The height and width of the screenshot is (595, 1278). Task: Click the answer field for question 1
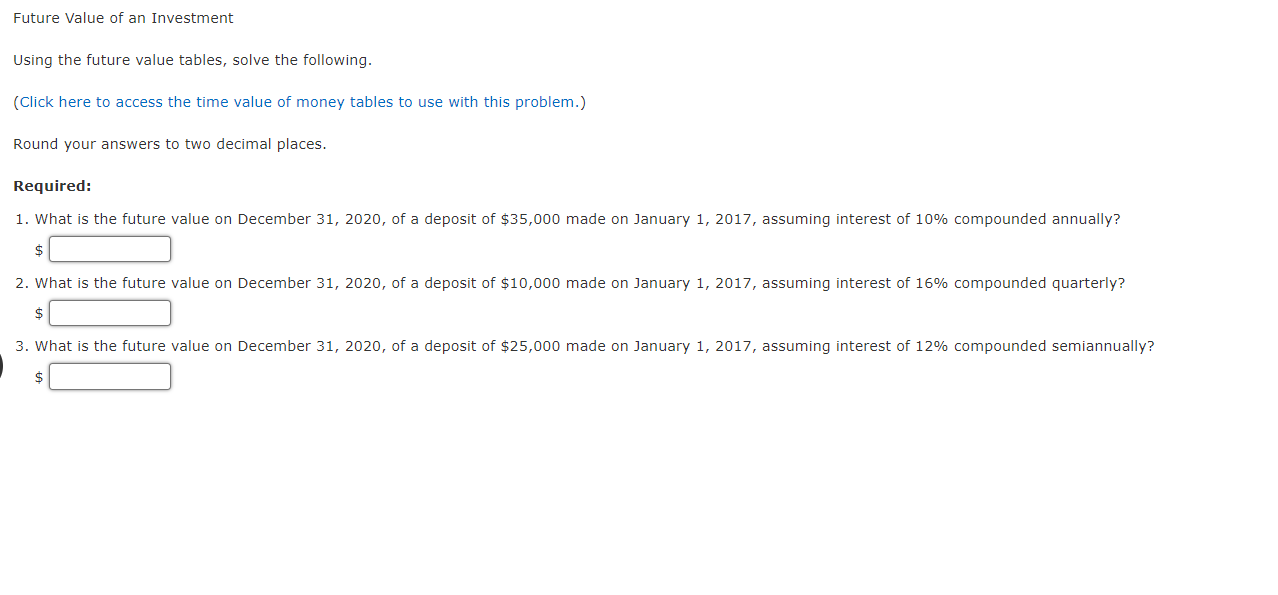click(110, 249)
